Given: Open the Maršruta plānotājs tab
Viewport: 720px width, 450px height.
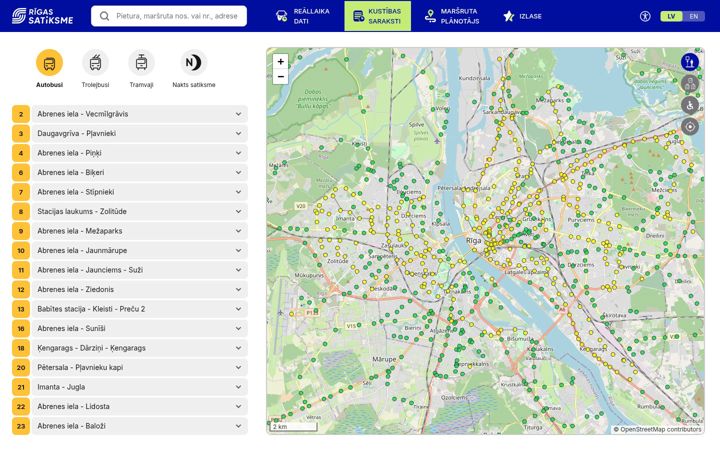Looking at the screenshot, I should 451,16.
